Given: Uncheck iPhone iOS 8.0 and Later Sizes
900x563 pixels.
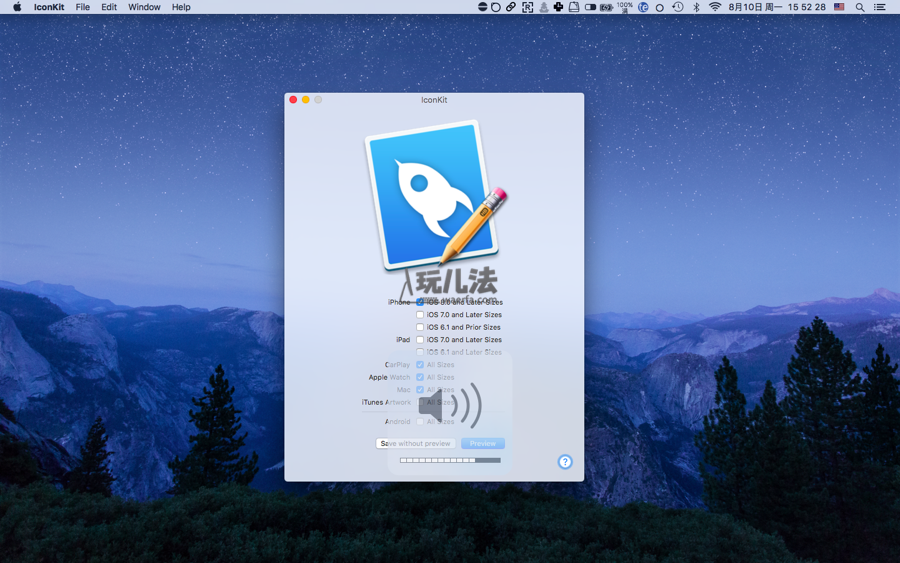Looking at the screenshot, I should click(x=420, y=302).
